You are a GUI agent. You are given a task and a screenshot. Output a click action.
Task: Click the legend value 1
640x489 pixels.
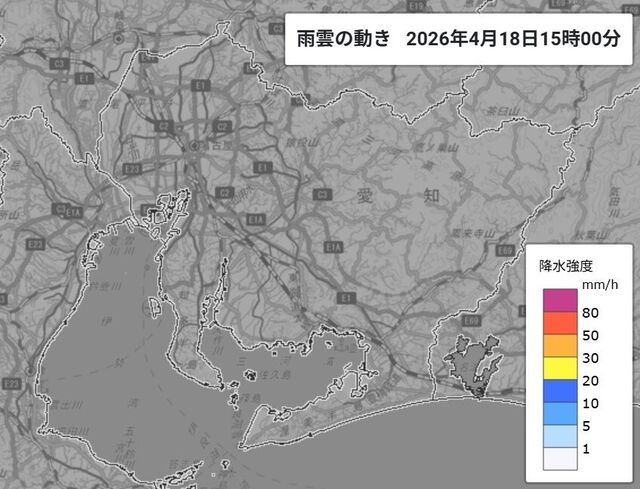(587, 449)
